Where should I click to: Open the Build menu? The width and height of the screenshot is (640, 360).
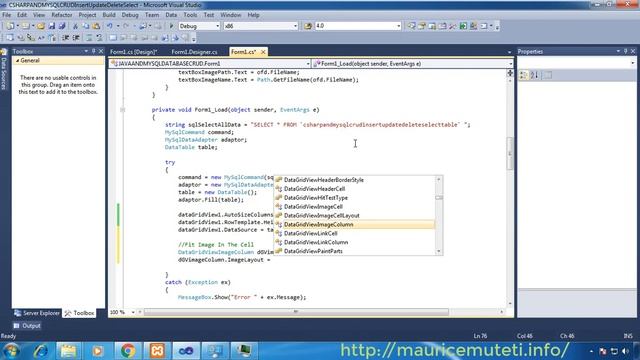(109, 15)
